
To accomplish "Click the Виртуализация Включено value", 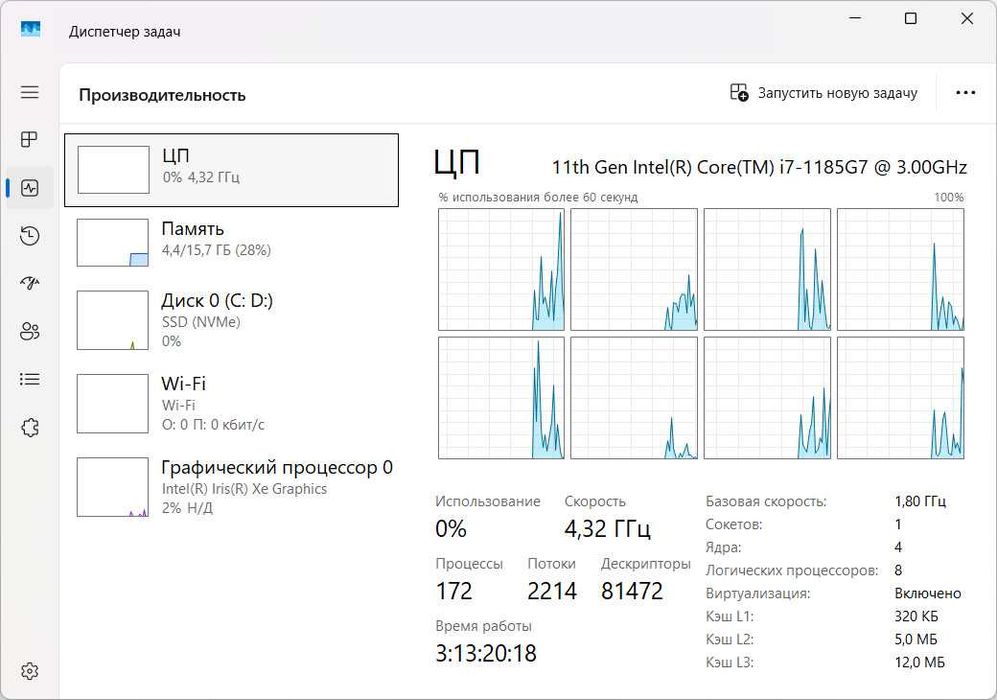I will point(928,593).
